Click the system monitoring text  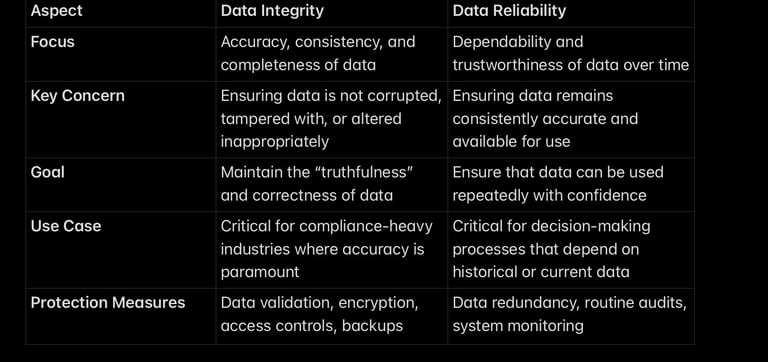pyautogui.click(x=518, y=326)
